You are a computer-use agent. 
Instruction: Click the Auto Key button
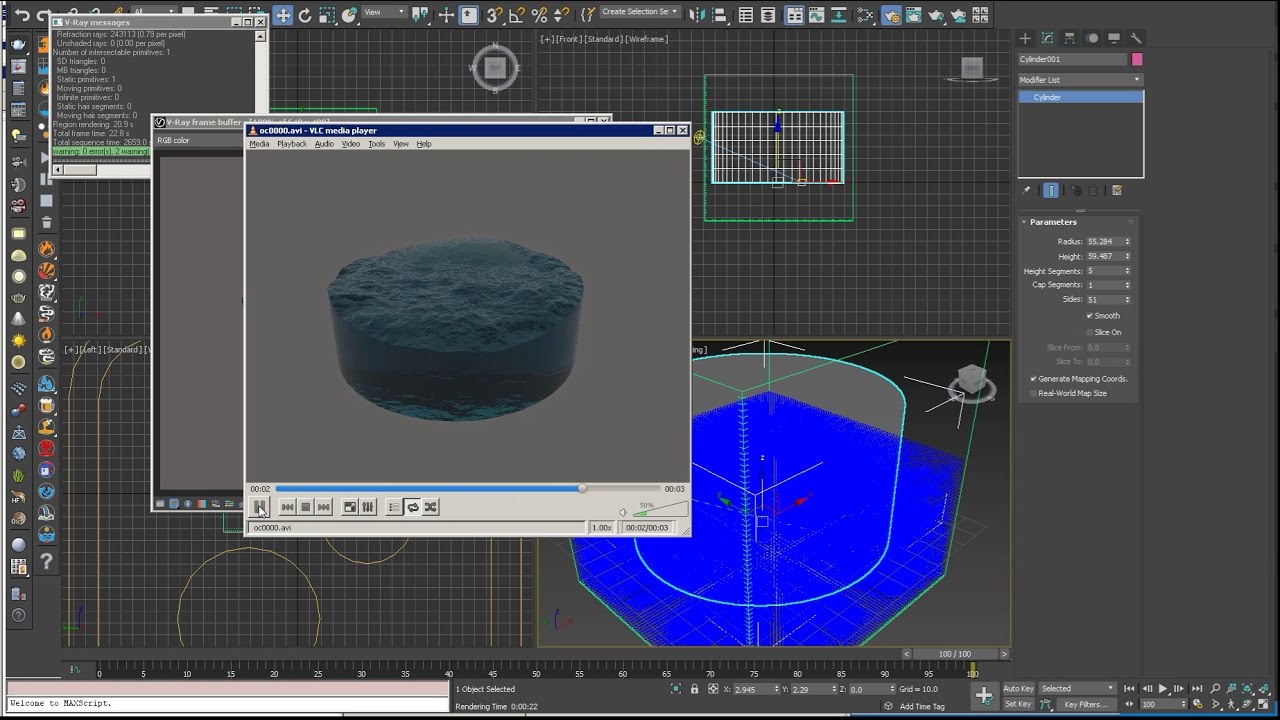tap(1018, 688)
